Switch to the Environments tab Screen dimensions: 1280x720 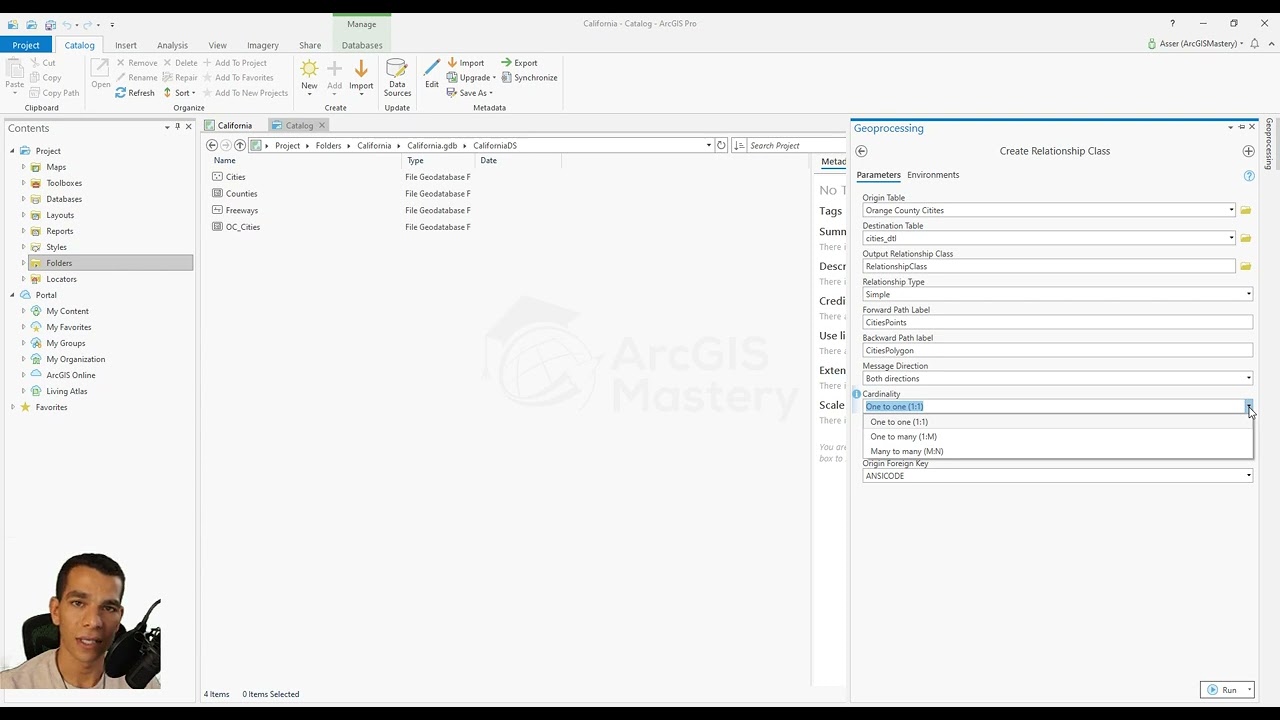(x=933, y=175)
